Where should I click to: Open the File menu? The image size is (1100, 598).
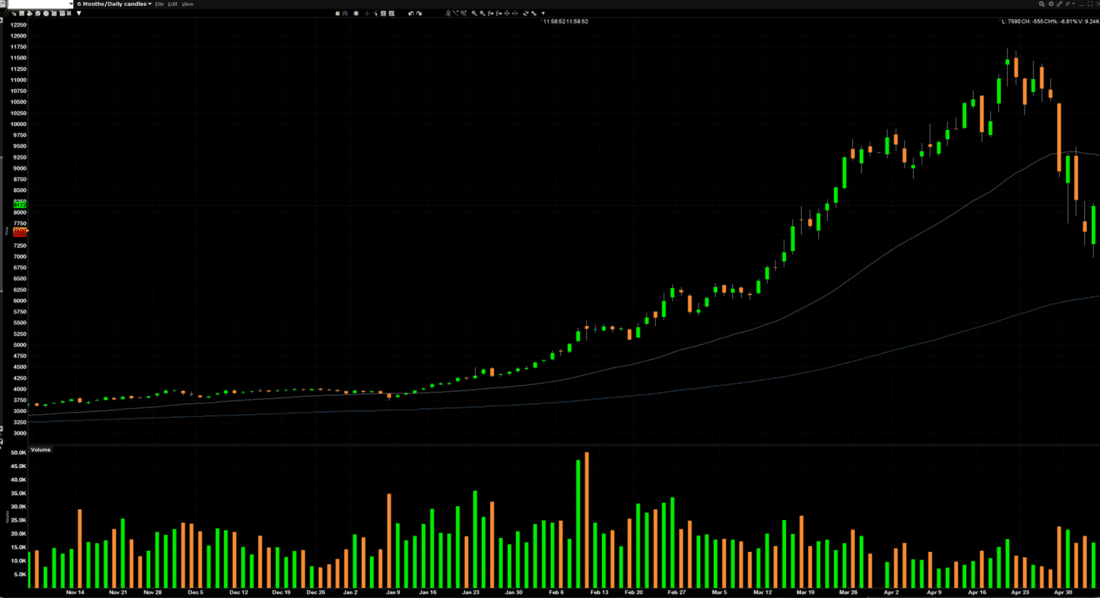click(x=160, y=3)
